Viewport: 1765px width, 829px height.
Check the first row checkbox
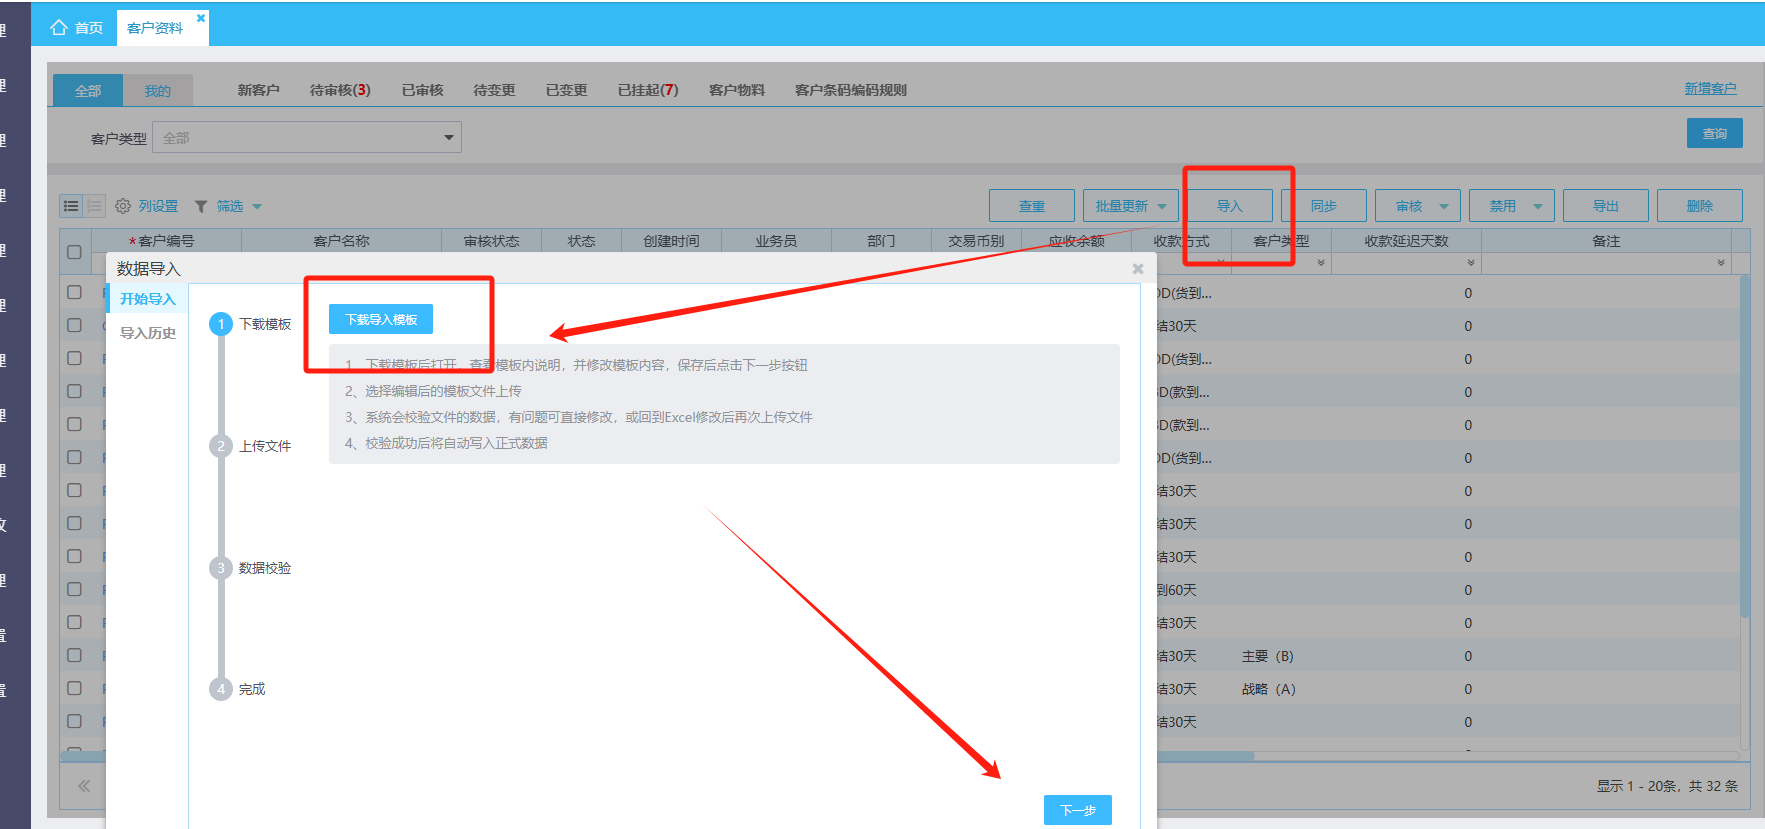pos(74,292)
